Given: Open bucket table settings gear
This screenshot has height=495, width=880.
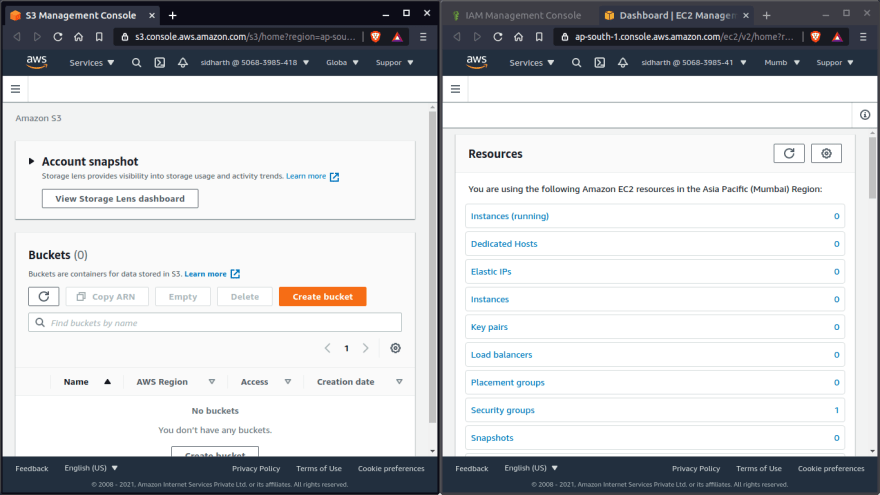Looking at the screenshot, I should 396,348.
